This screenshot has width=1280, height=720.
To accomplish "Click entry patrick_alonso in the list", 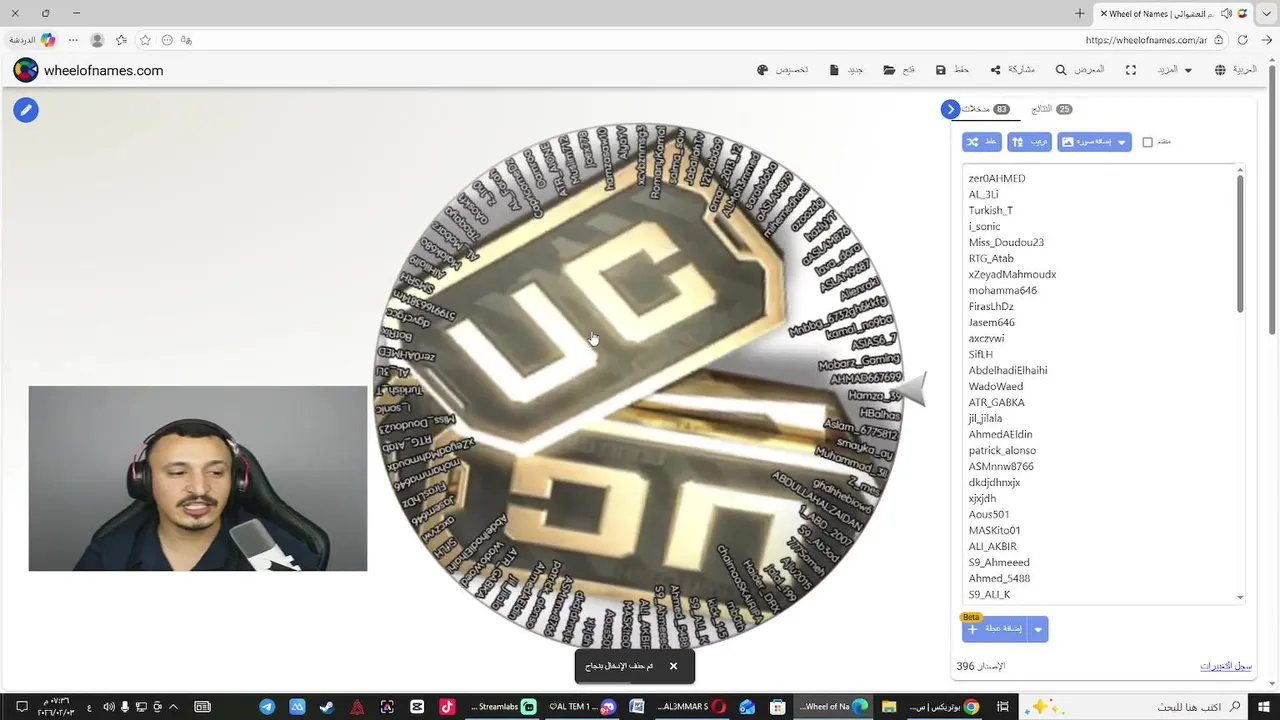I will (1002, 450).
